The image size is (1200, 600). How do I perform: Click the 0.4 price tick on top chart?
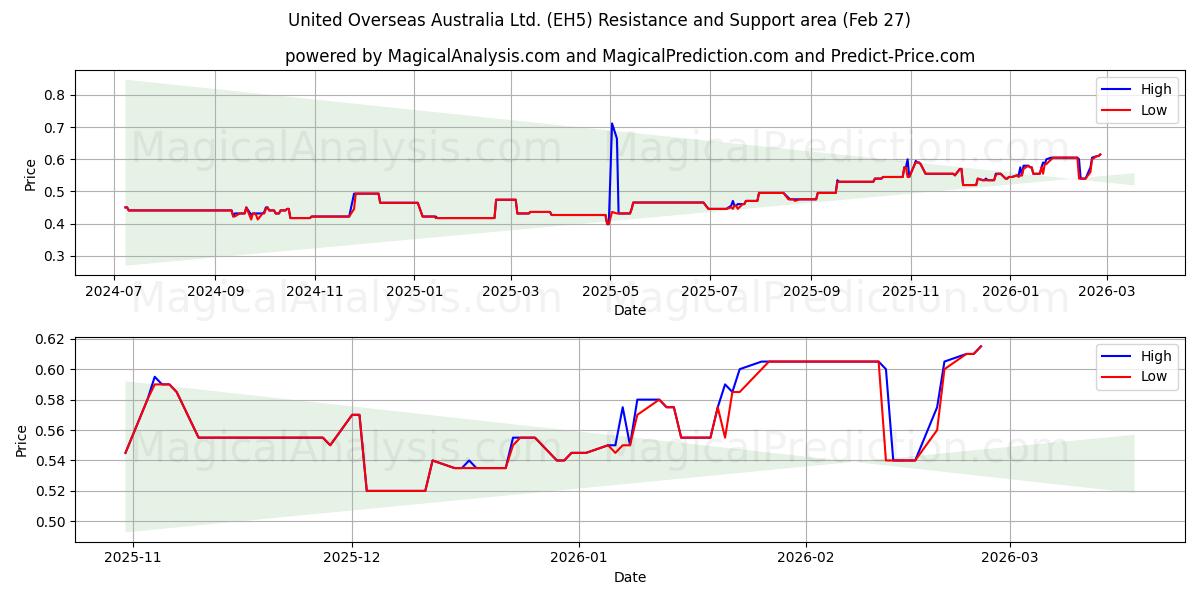click(x=56, y=224)
